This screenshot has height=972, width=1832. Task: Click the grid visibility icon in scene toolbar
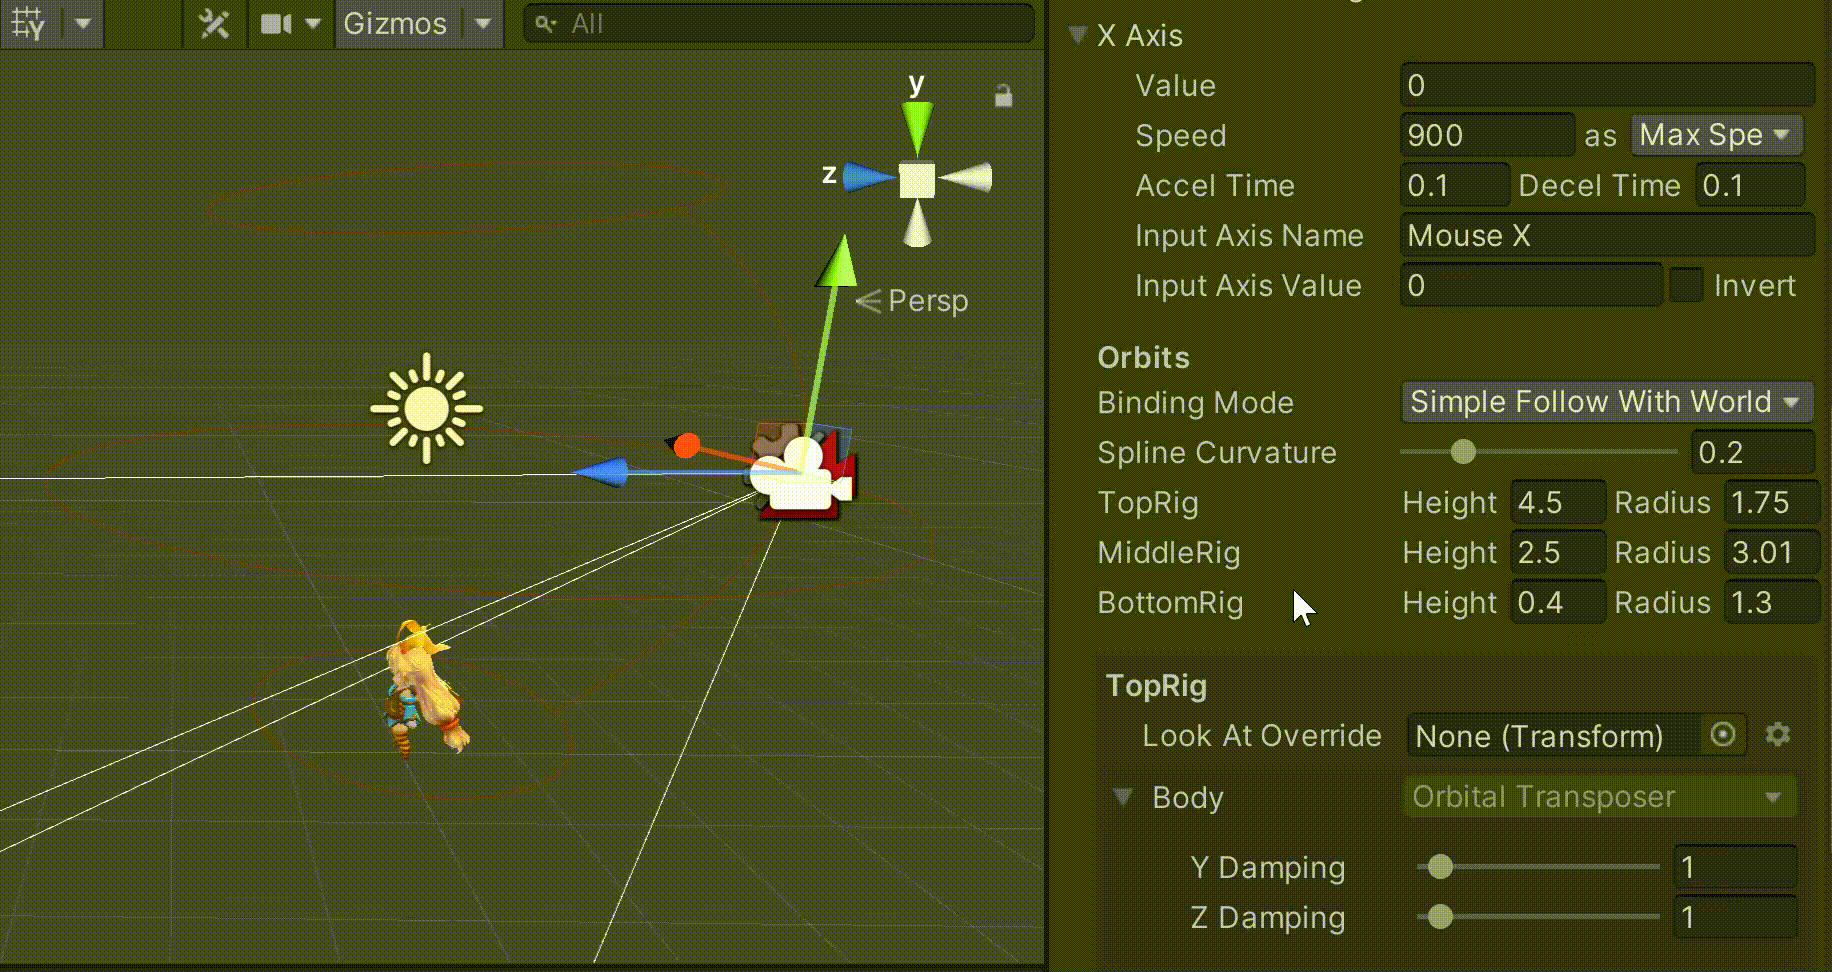pyautogui.click(x=28, y=23)
